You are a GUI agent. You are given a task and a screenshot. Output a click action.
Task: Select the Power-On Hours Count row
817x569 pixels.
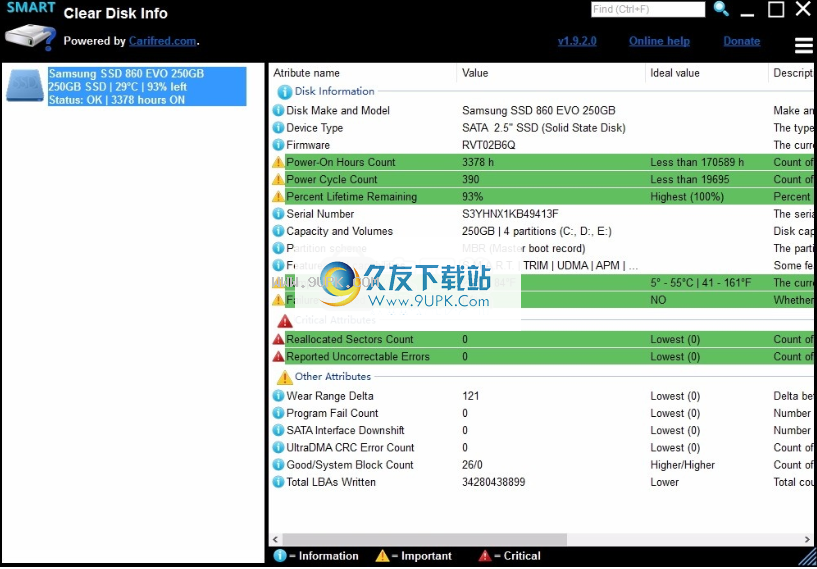[542, 162]
